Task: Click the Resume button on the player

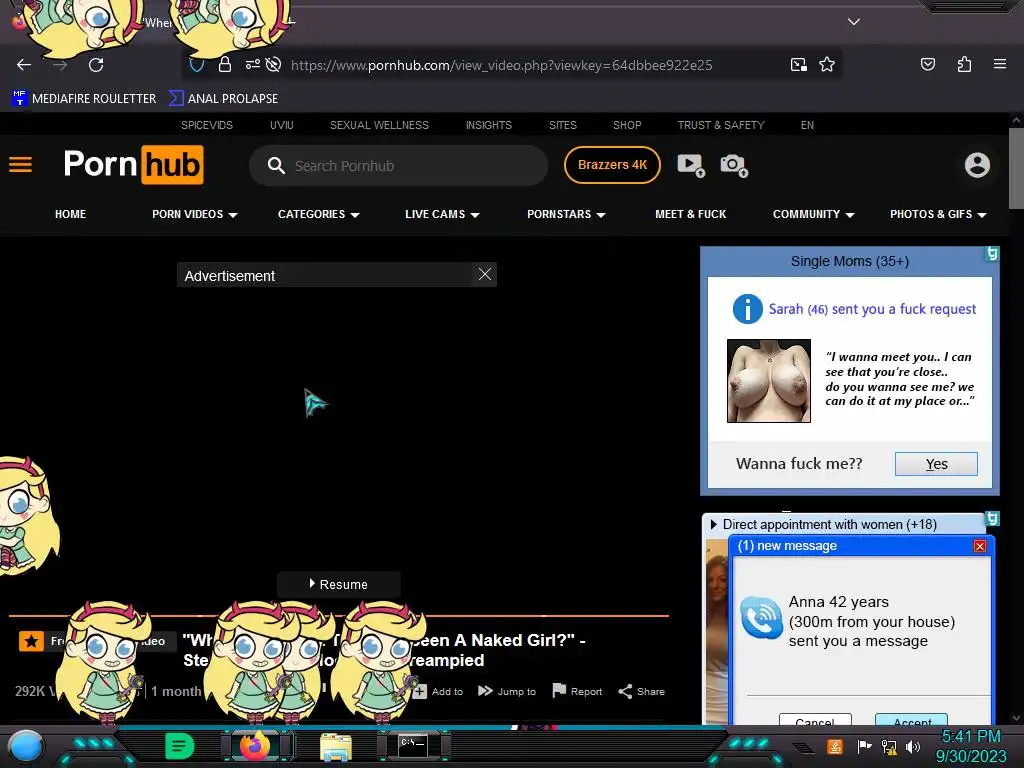Action: tap(338, 584)
